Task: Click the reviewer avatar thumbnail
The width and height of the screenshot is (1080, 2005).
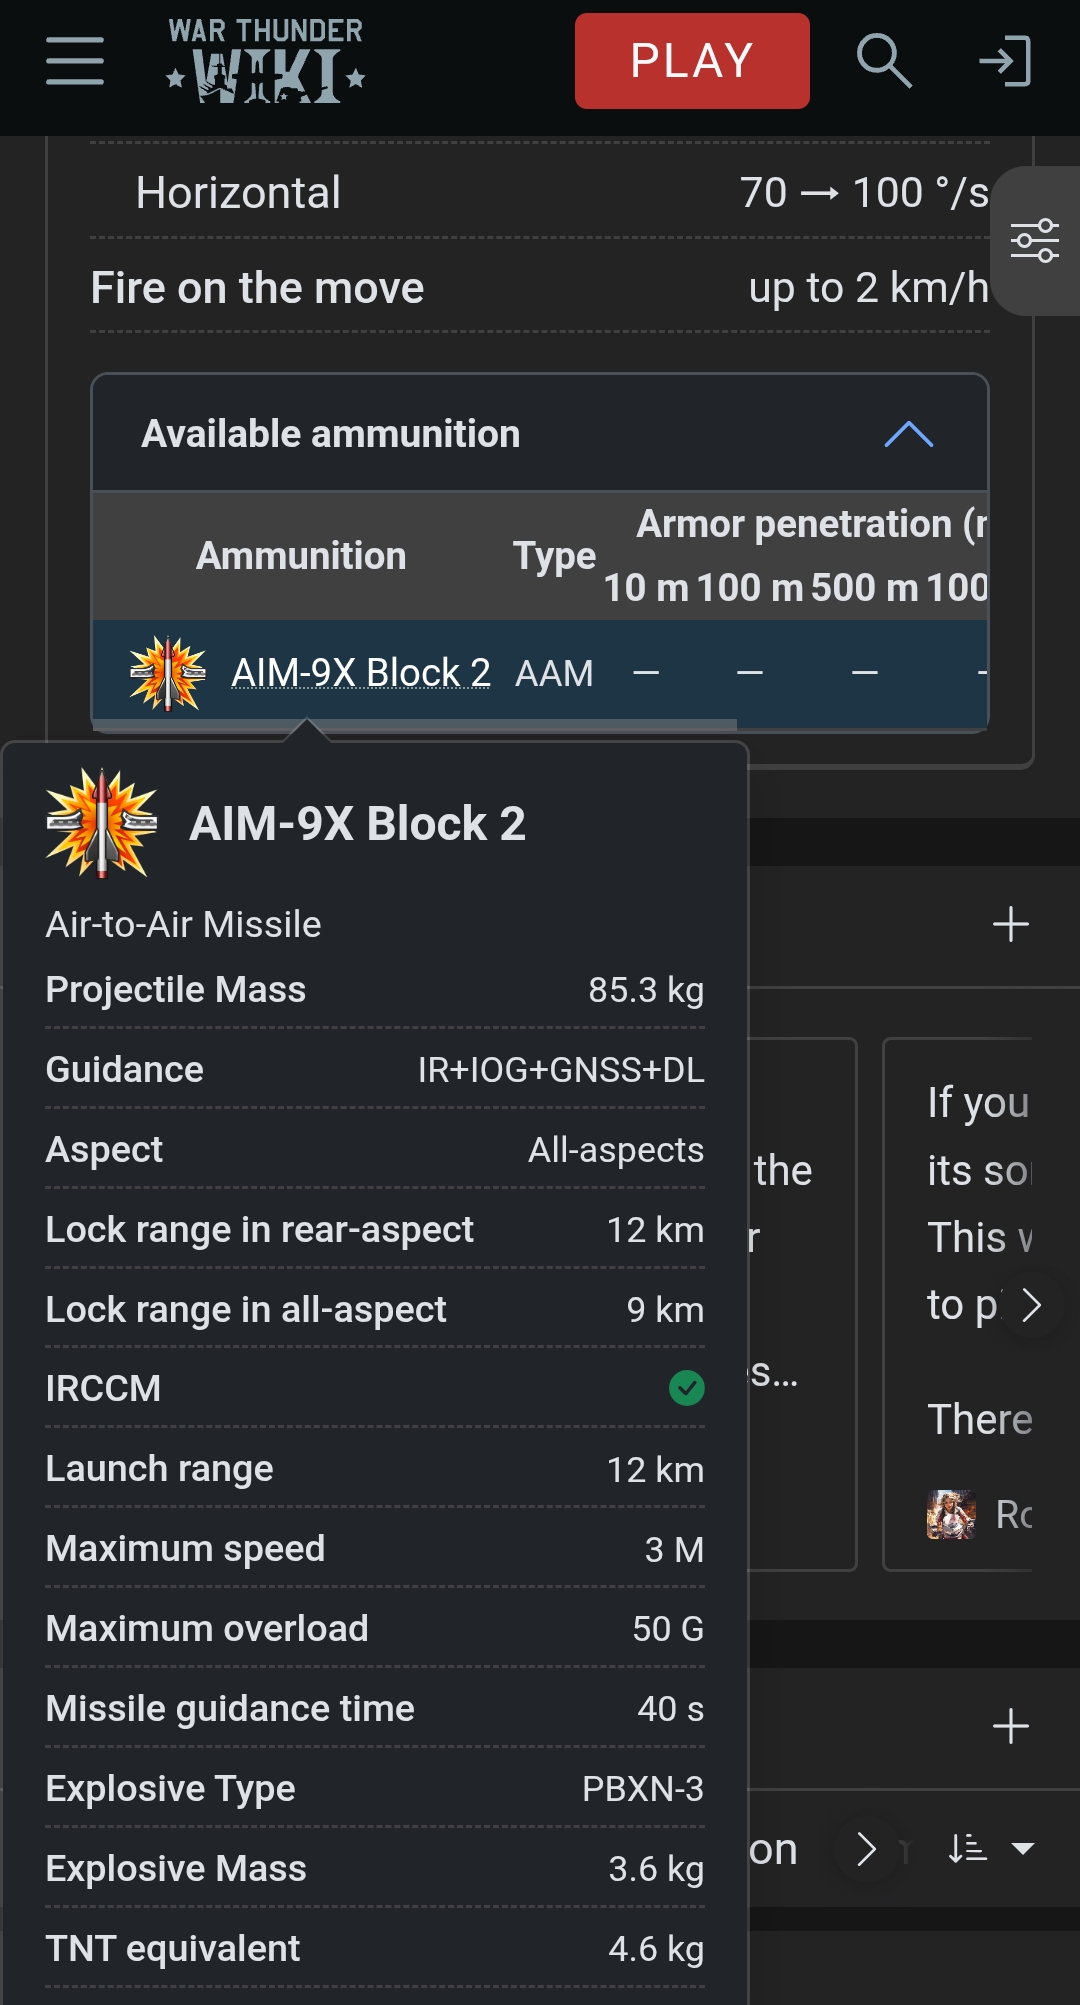Action: [x=951, y=1514]
